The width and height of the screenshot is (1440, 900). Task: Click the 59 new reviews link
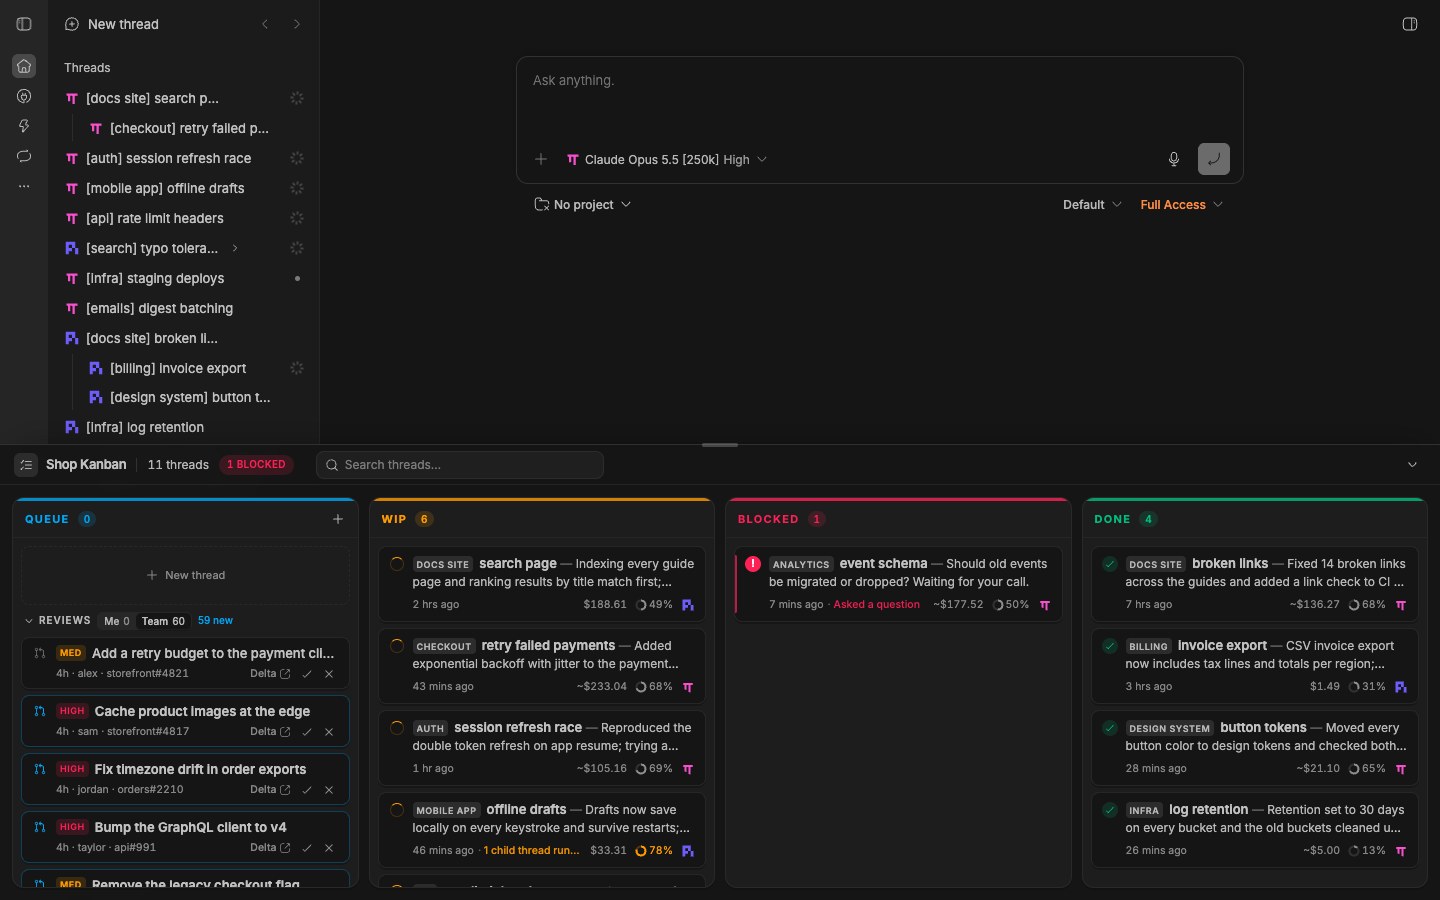pyautogui.click(x=215, y=621)
